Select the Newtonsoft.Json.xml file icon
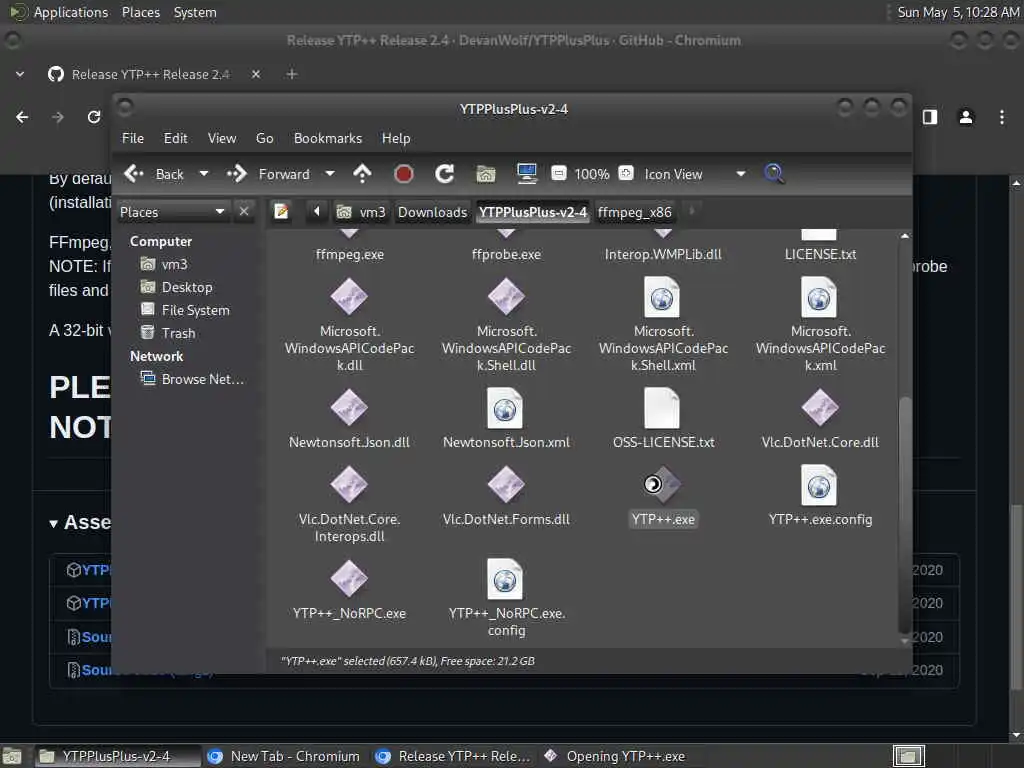This screenshot has width=1024, height=768. click(x=505, y=408)
